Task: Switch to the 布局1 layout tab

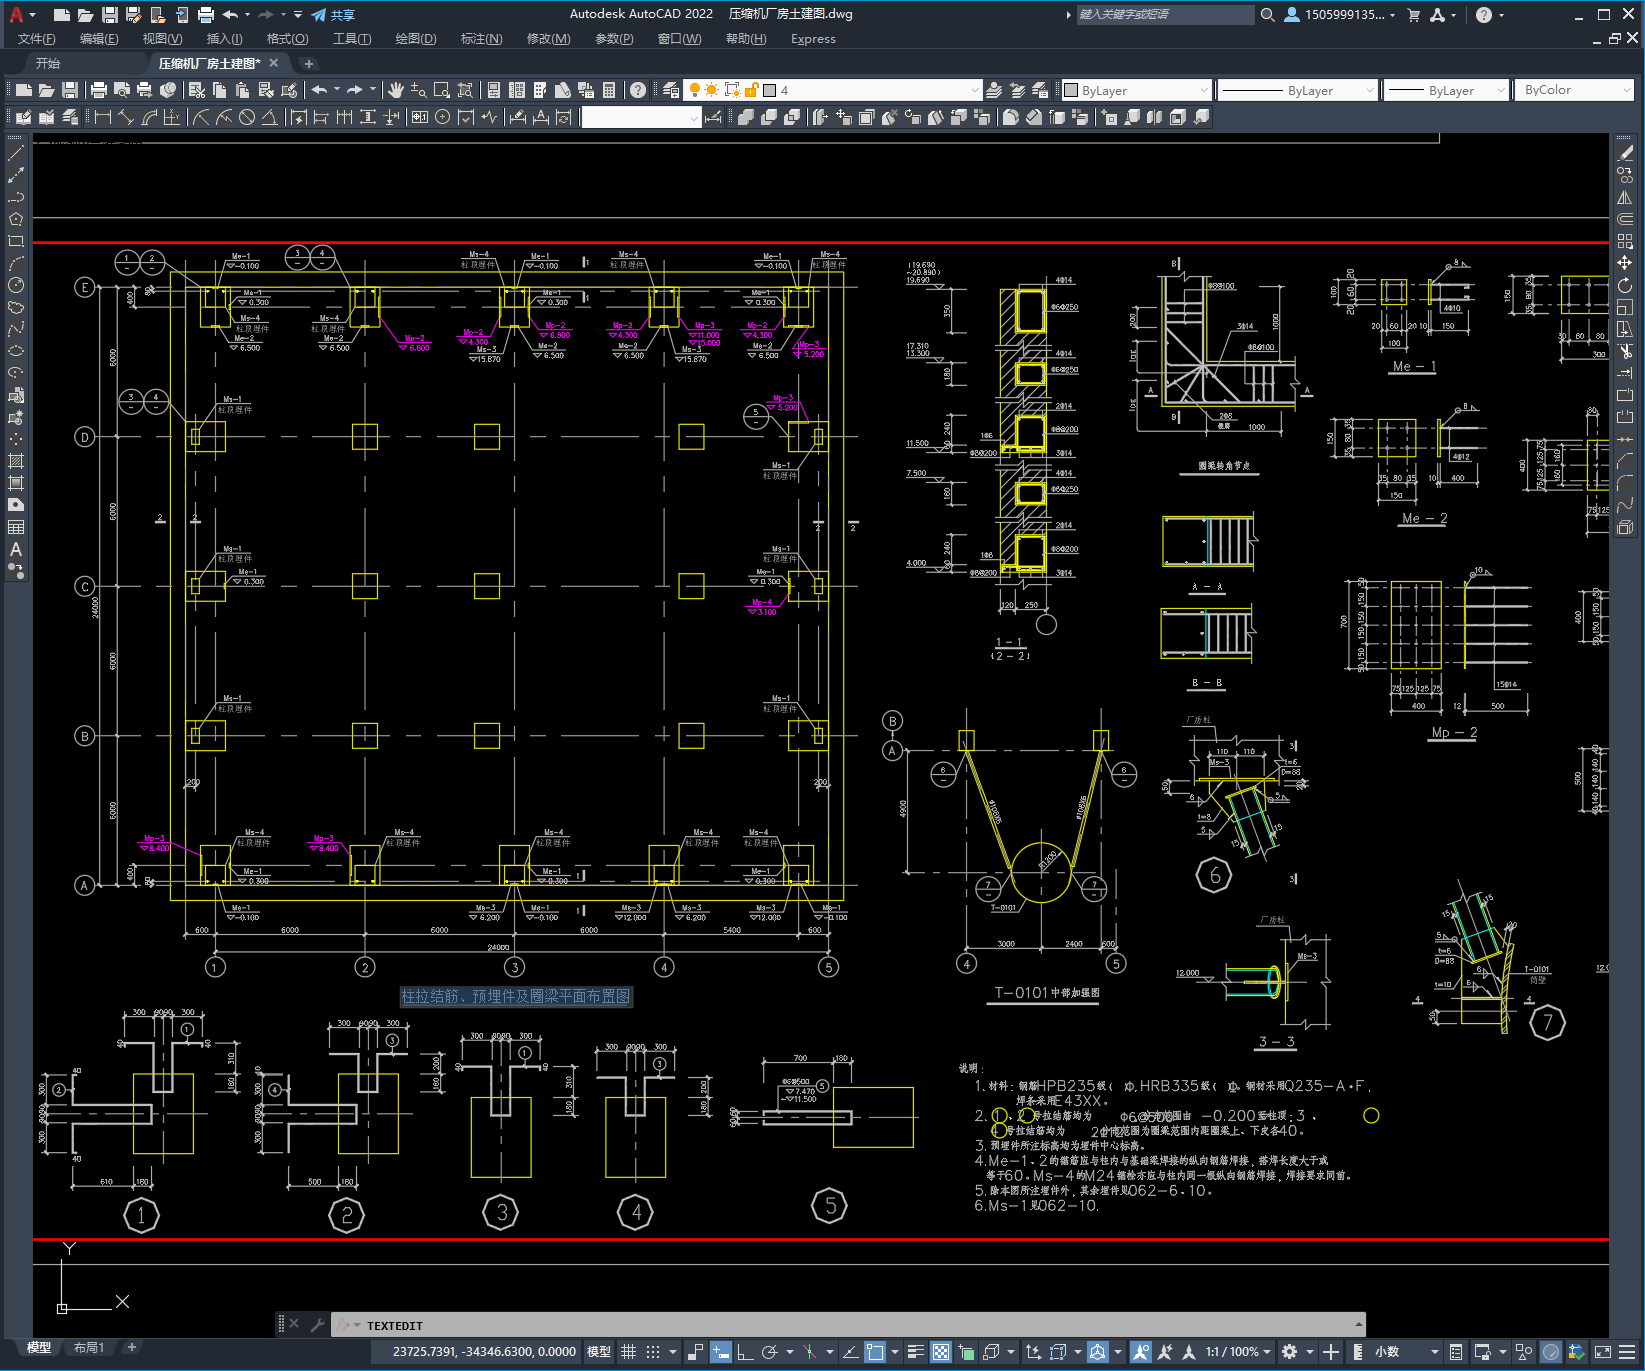Action: click(x=88, y=1348)
